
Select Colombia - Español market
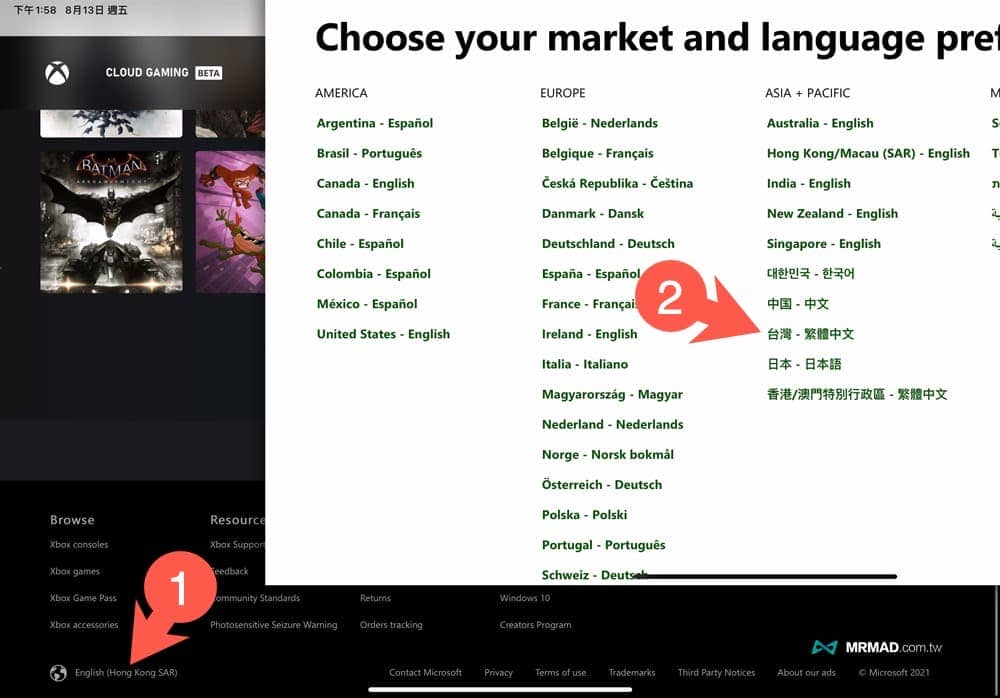[374, 274]
